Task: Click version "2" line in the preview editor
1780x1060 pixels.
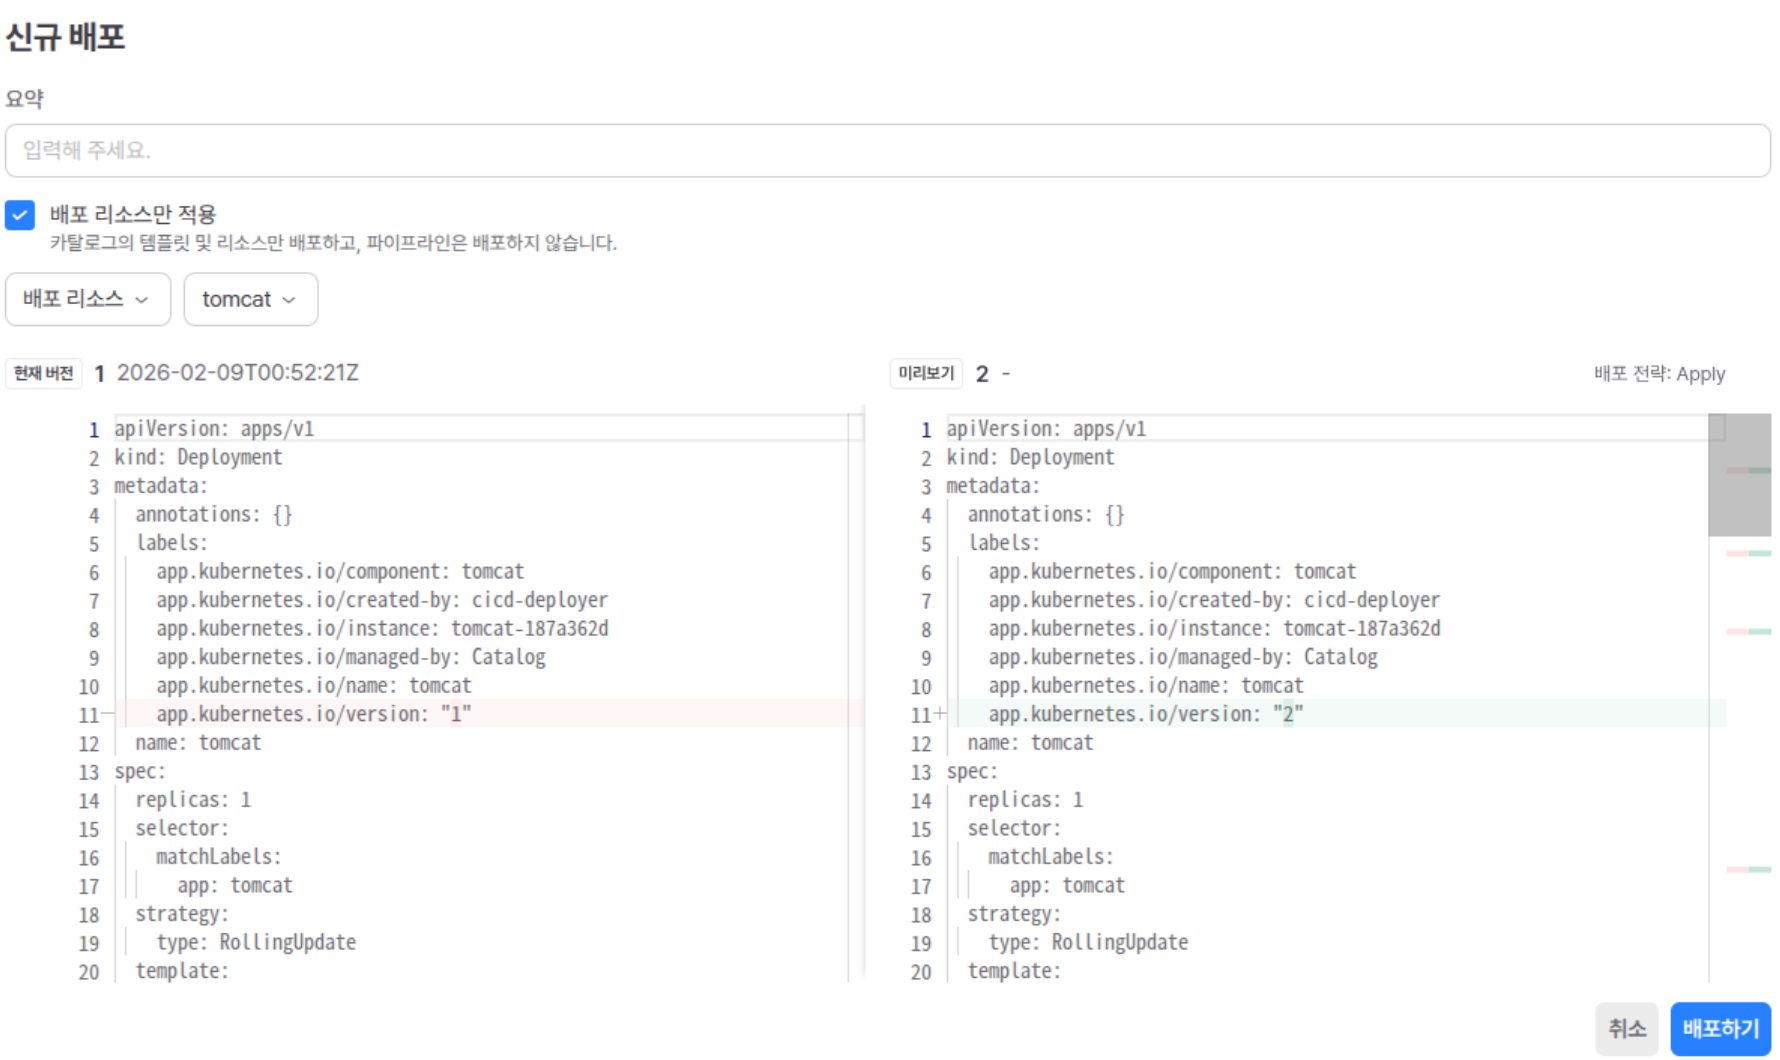Action: pos(1146,714)
